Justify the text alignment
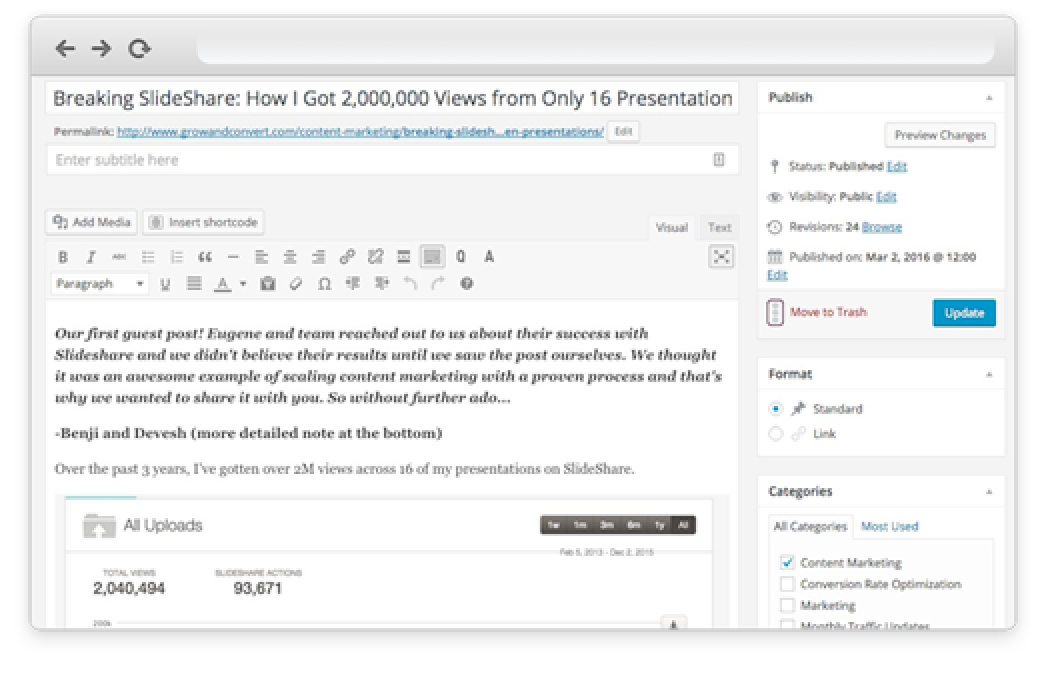The height and width of the screenshot is (694, 1046). [194, 284]
